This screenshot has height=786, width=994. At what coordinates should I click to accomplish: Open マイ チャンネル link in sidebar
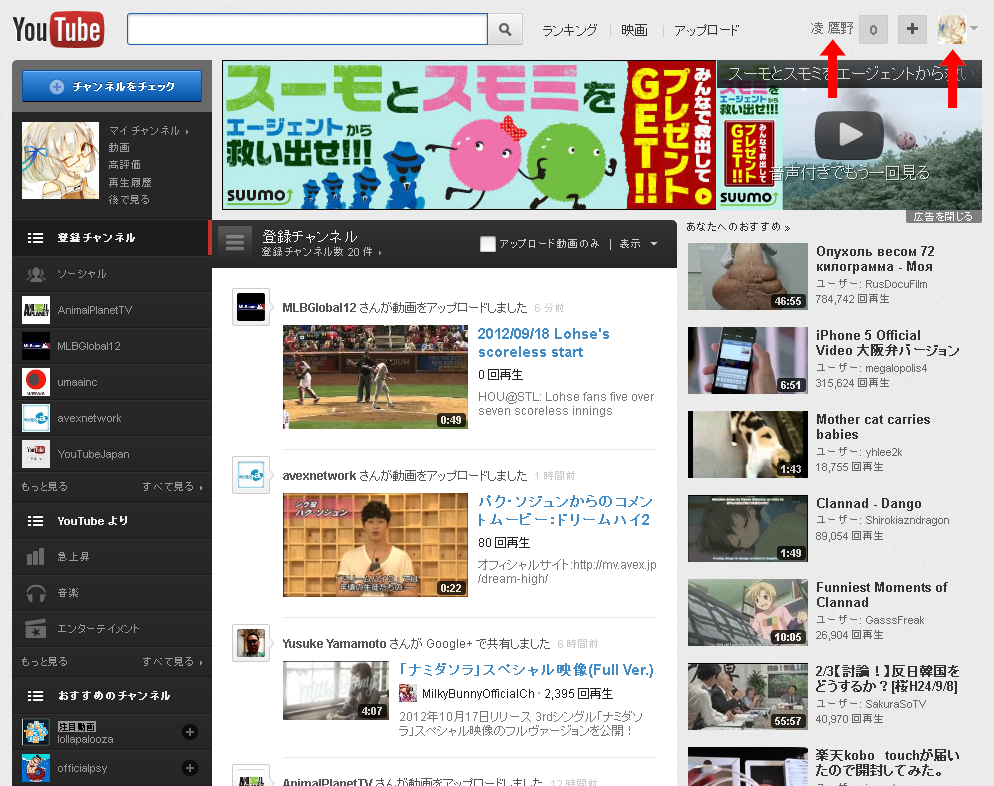[x=149, y=131]
